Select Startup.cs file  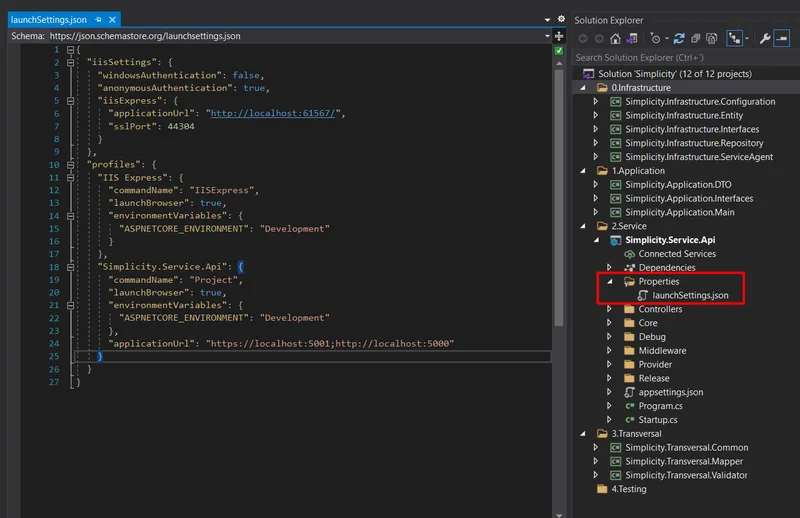[x=658, y=420]
